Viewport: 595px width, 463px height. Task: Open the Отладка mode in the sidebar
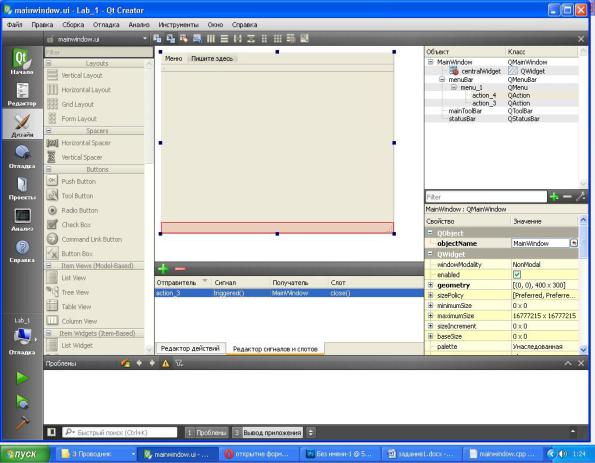[x=22, y=156]
